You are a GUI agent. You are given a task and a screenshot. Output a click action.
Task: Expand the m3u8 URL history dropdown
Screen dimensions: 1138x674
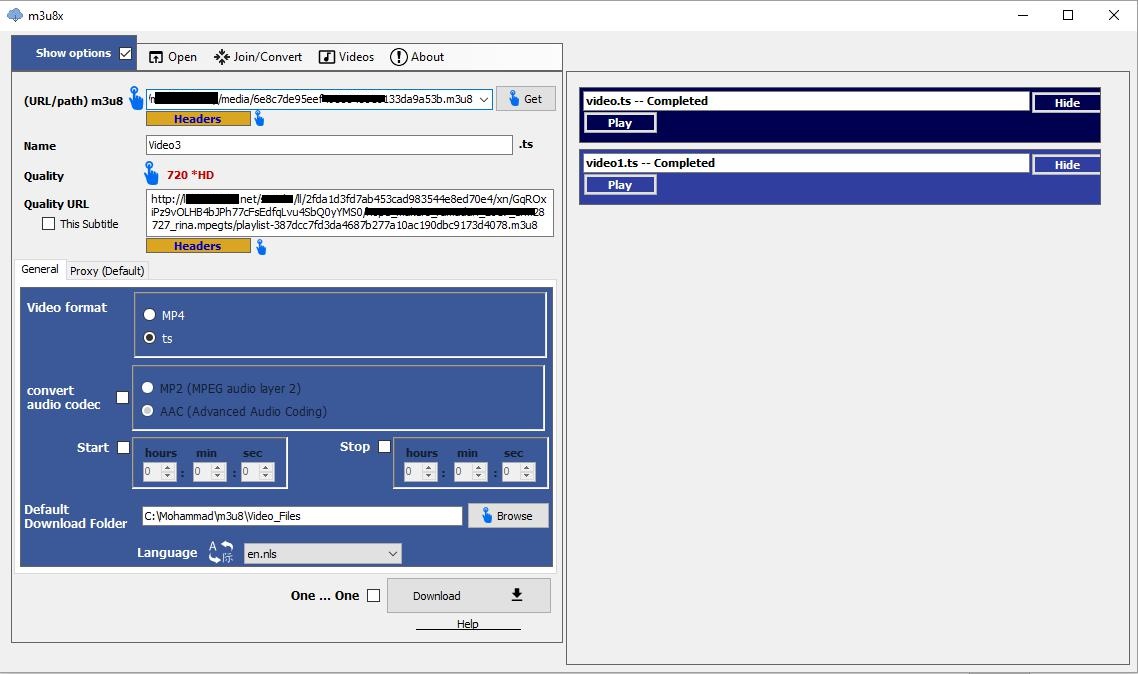click(484, 99)
